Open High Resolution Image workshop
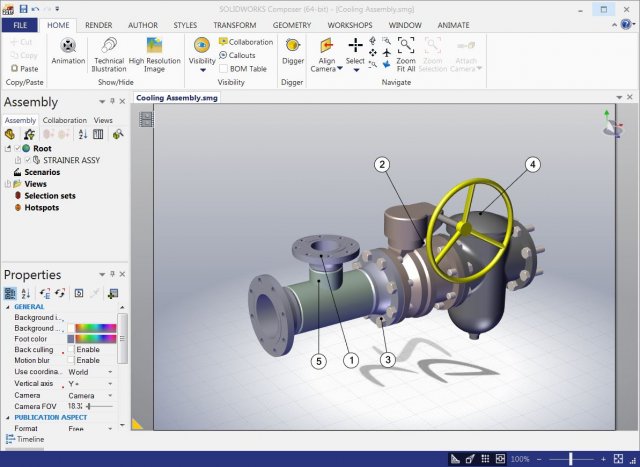640x467 pixels. coord(154,54)
